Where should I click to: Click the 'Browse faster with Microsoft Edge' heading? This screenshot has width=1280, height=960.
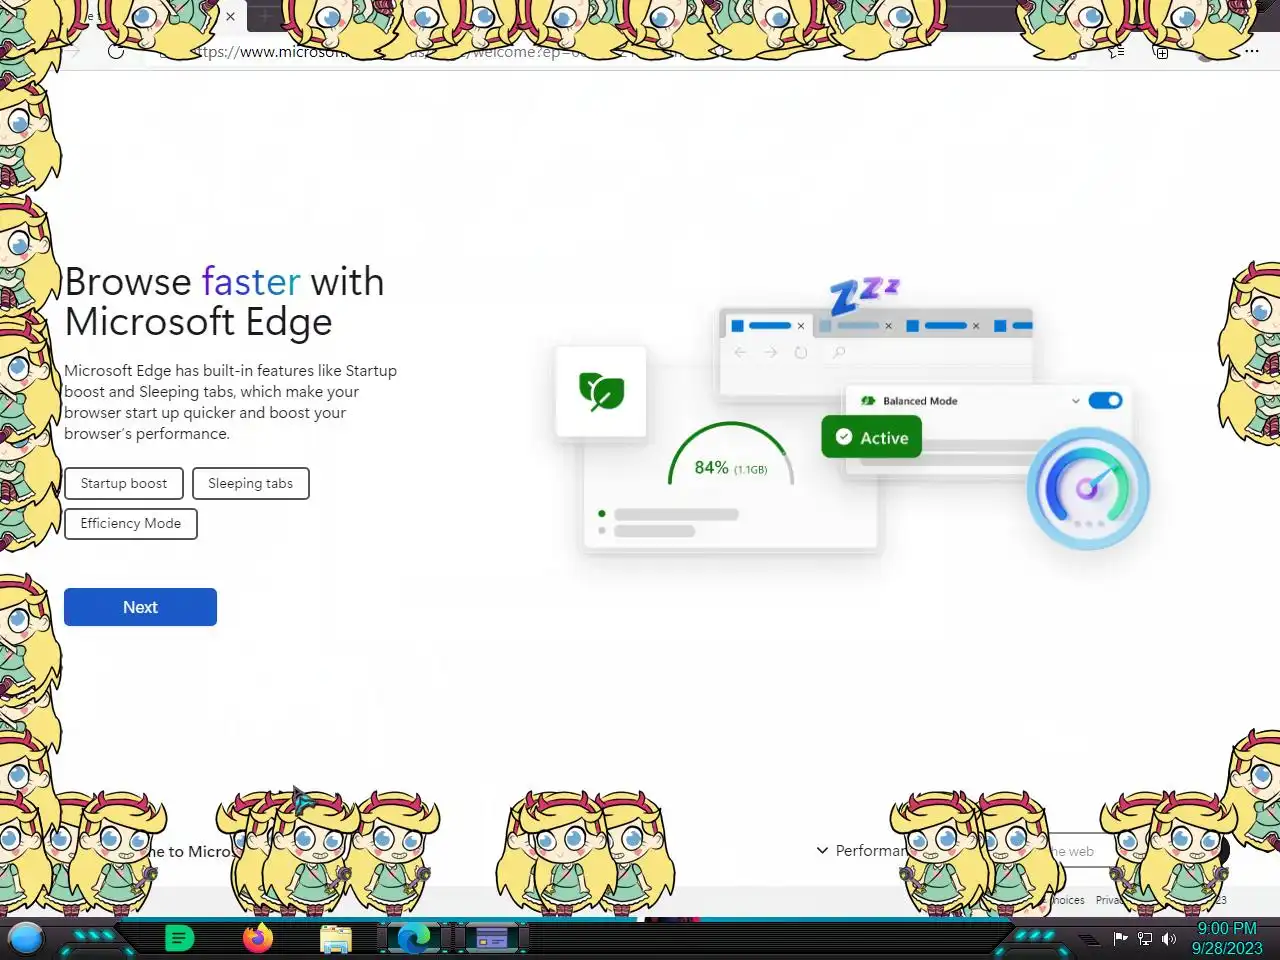tap(224, 301)
